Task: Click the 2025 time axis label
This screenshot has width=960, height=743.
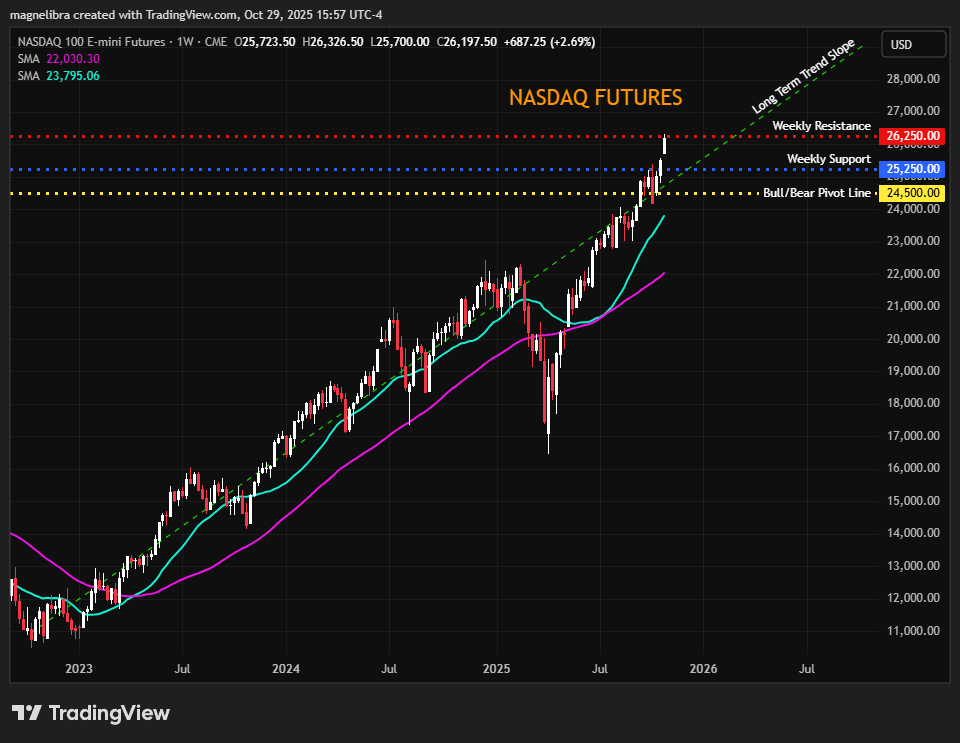Action: pyautogui.click(x=497, y=668)
